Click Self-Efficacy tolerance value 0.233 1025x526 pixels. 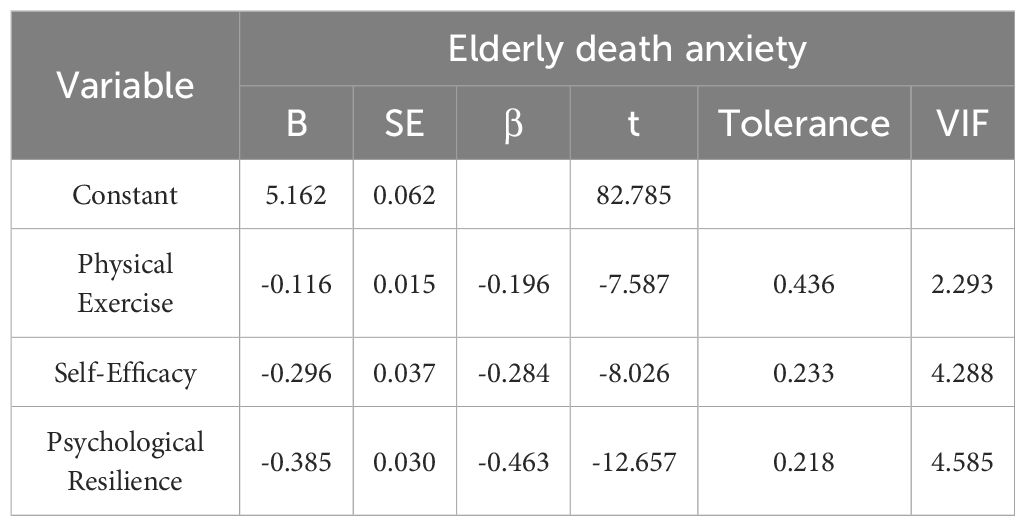coord(804,373)
